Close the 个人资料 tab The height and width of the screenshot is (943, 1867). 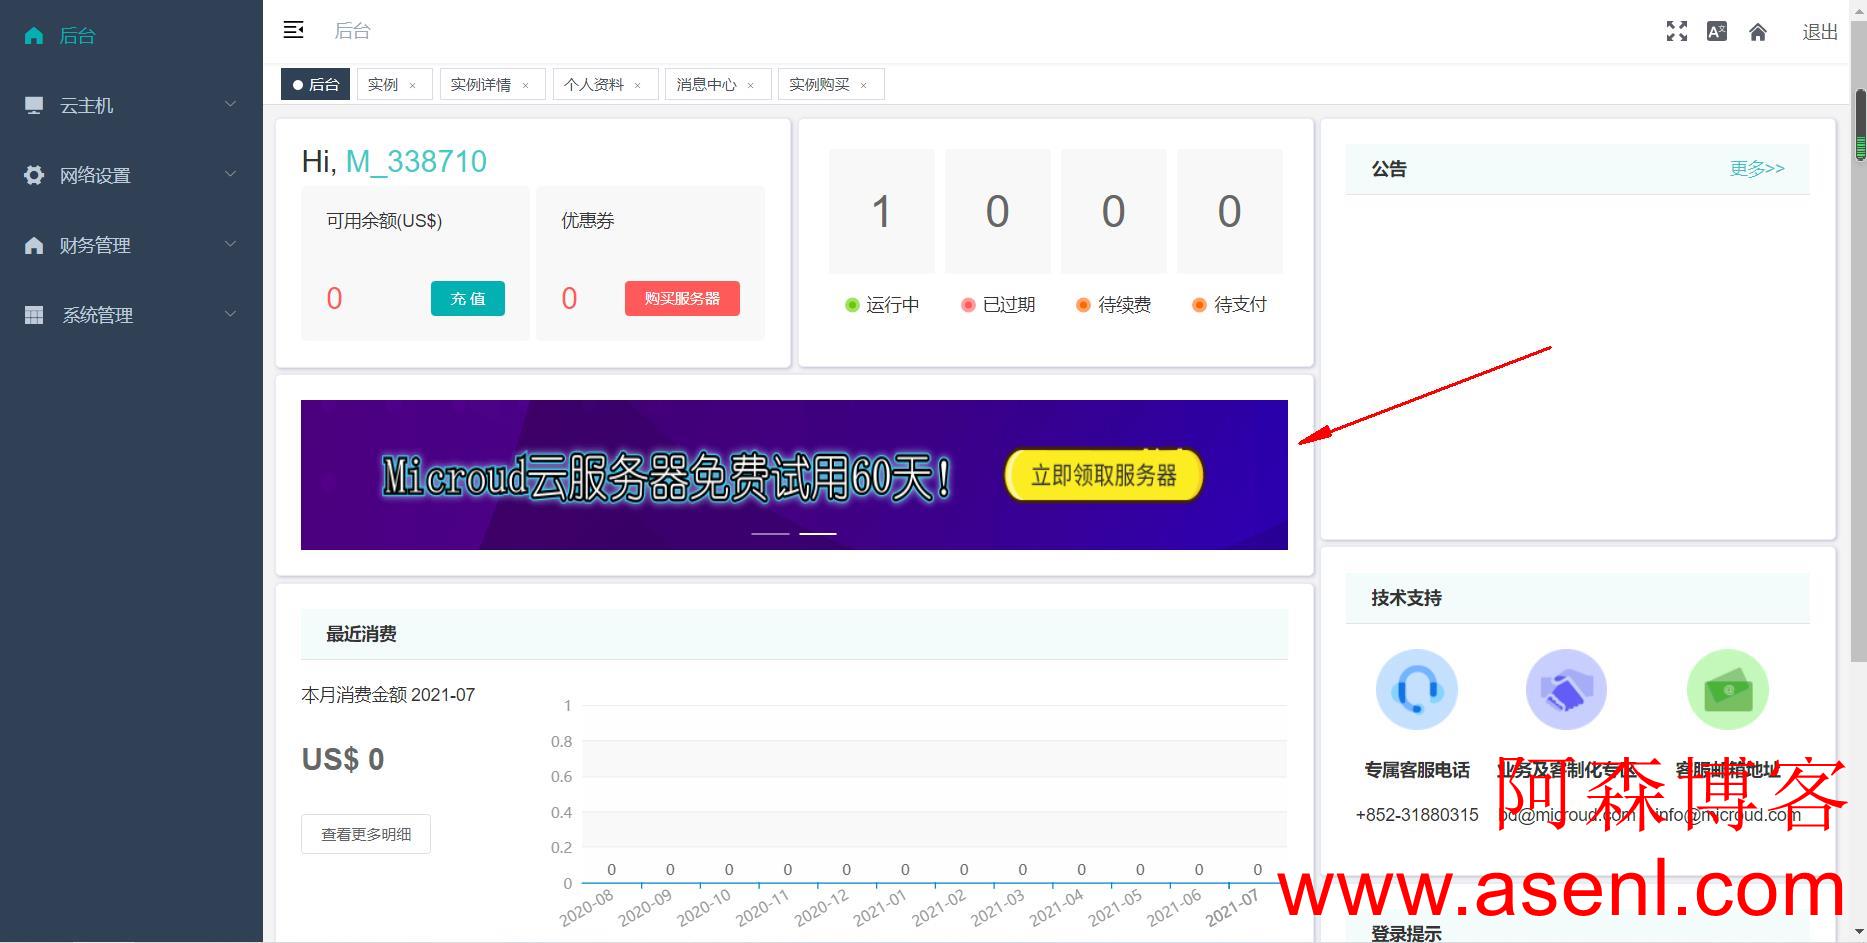pyautogui.click(x=637, y=85)
